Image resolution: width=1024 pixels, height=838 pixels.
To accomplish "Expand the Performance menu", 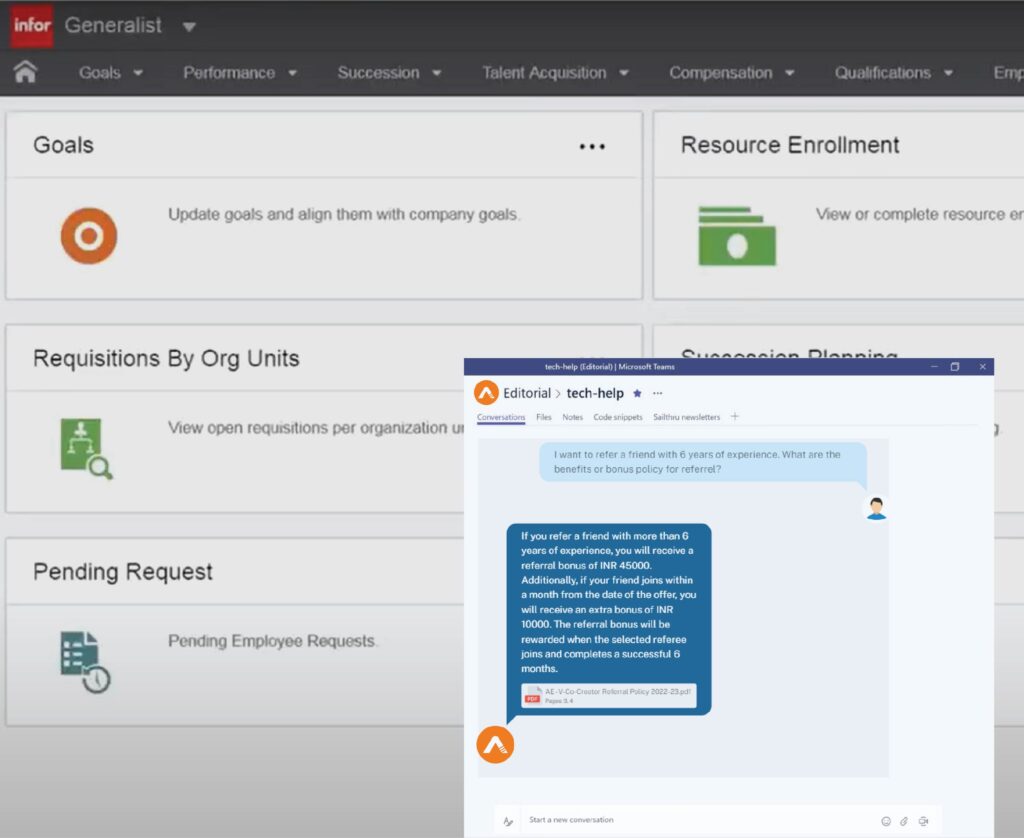I will point(240,73).
